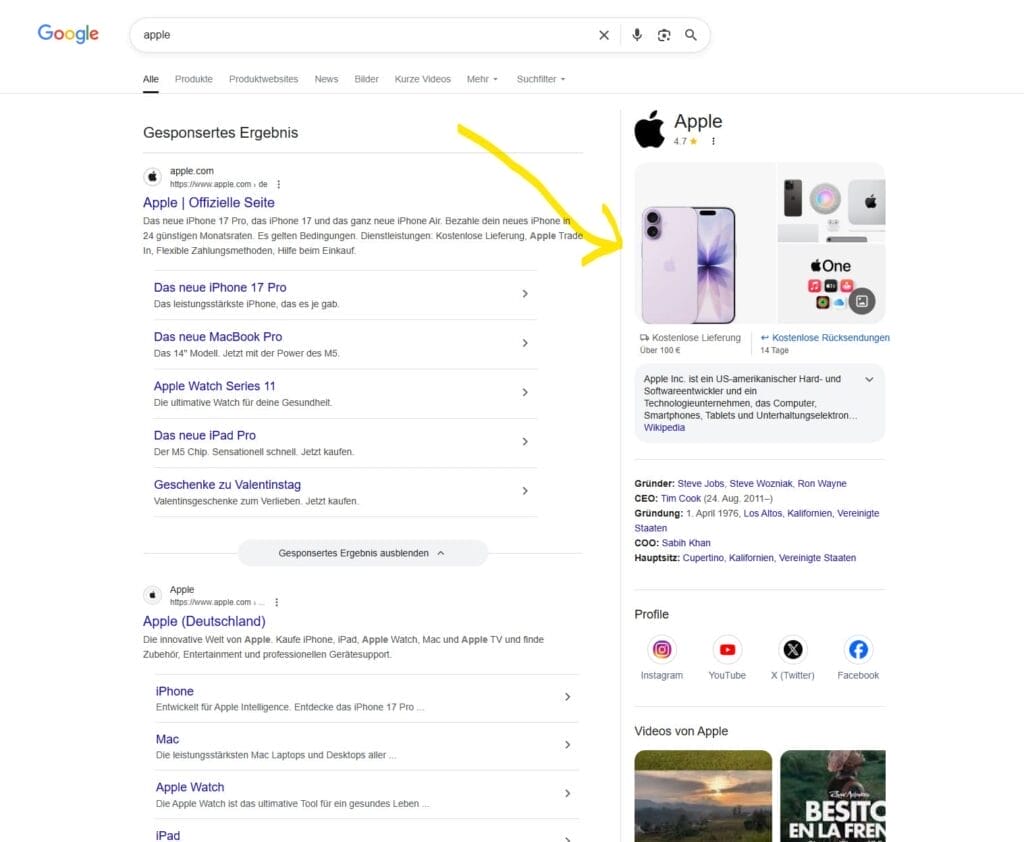
Task: Switch to the Bilder tab
Action: pyautogui.click(x=367, y=79)
